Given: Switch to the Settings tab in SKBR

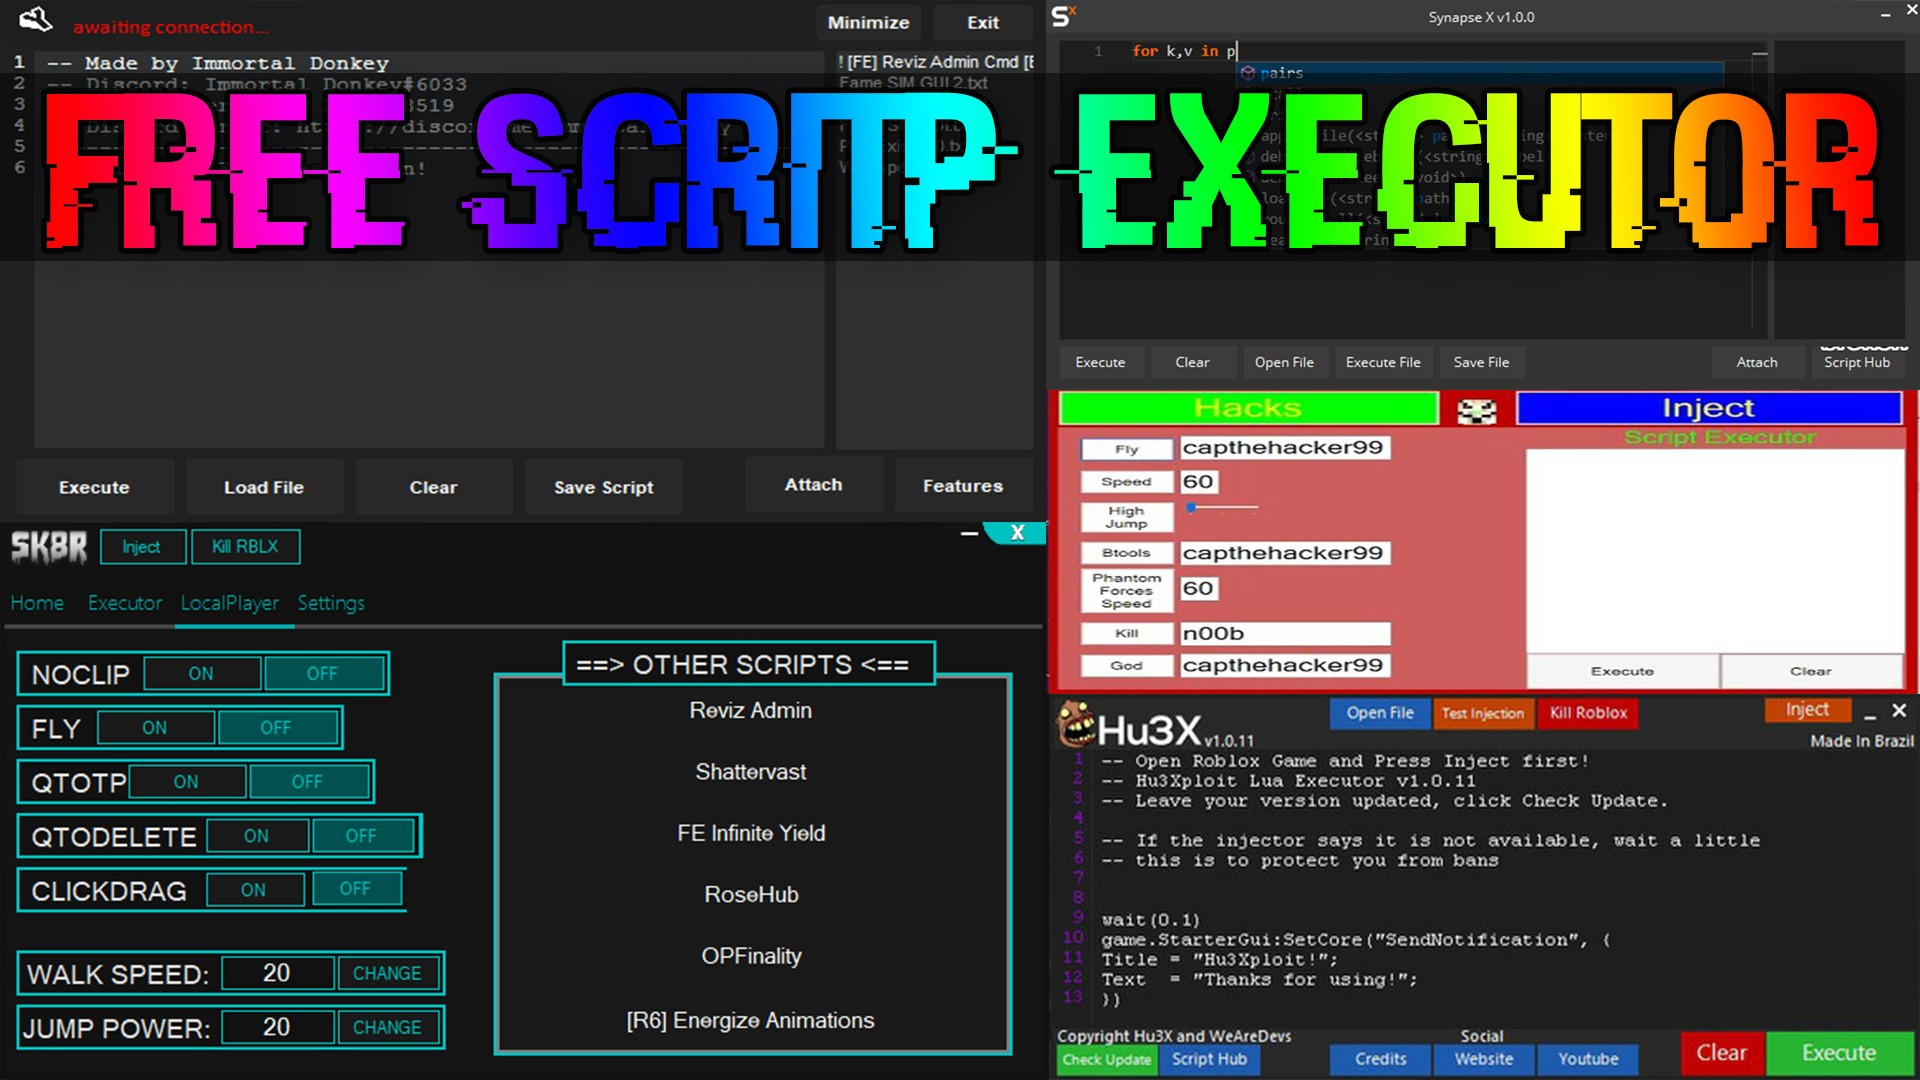Looking at the screenshot, I should tap(331, 603).
